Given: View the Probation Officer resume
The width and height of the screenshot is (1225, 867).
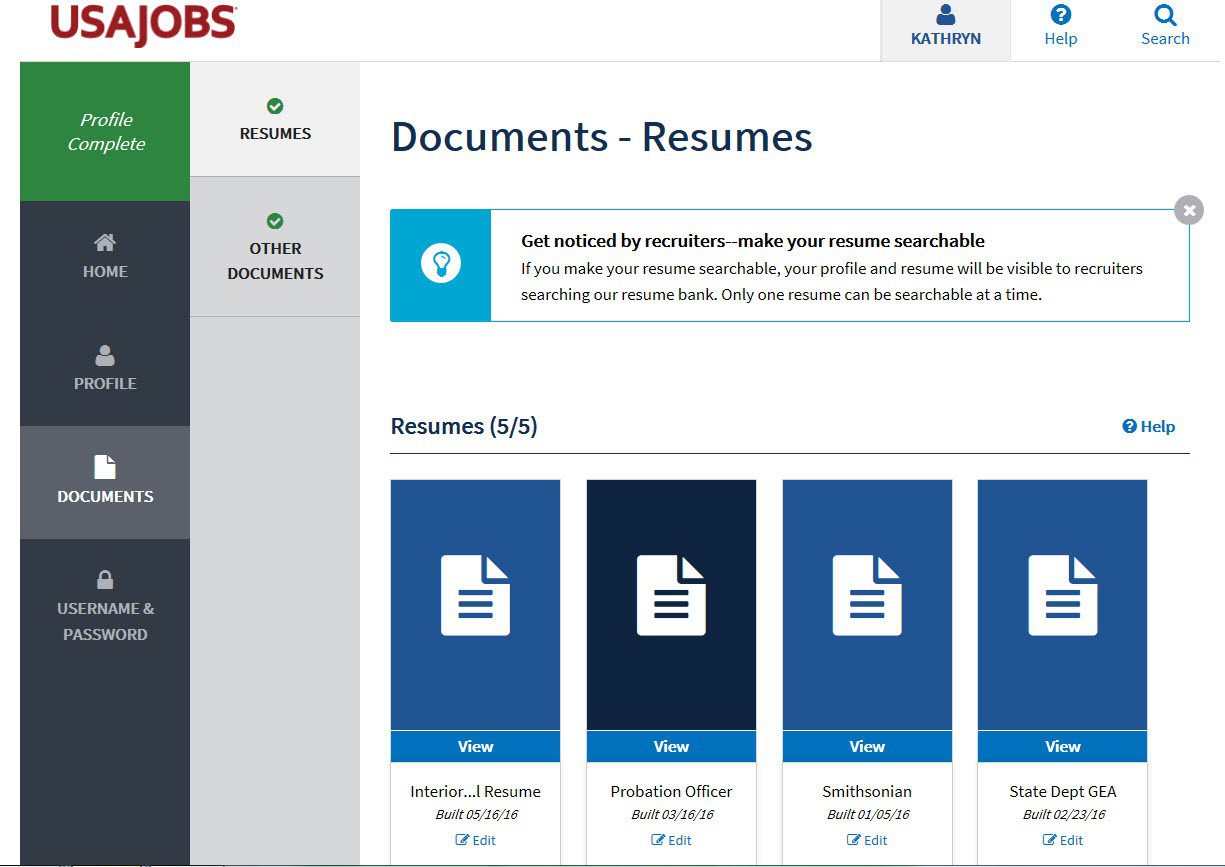Looking at the screenshot, I should (x=671, y=746).
